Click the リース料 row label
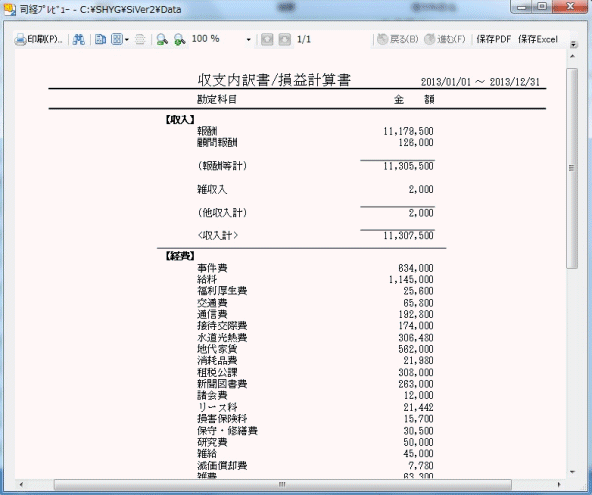Screen dimensions: 592x495 [217, 407]
